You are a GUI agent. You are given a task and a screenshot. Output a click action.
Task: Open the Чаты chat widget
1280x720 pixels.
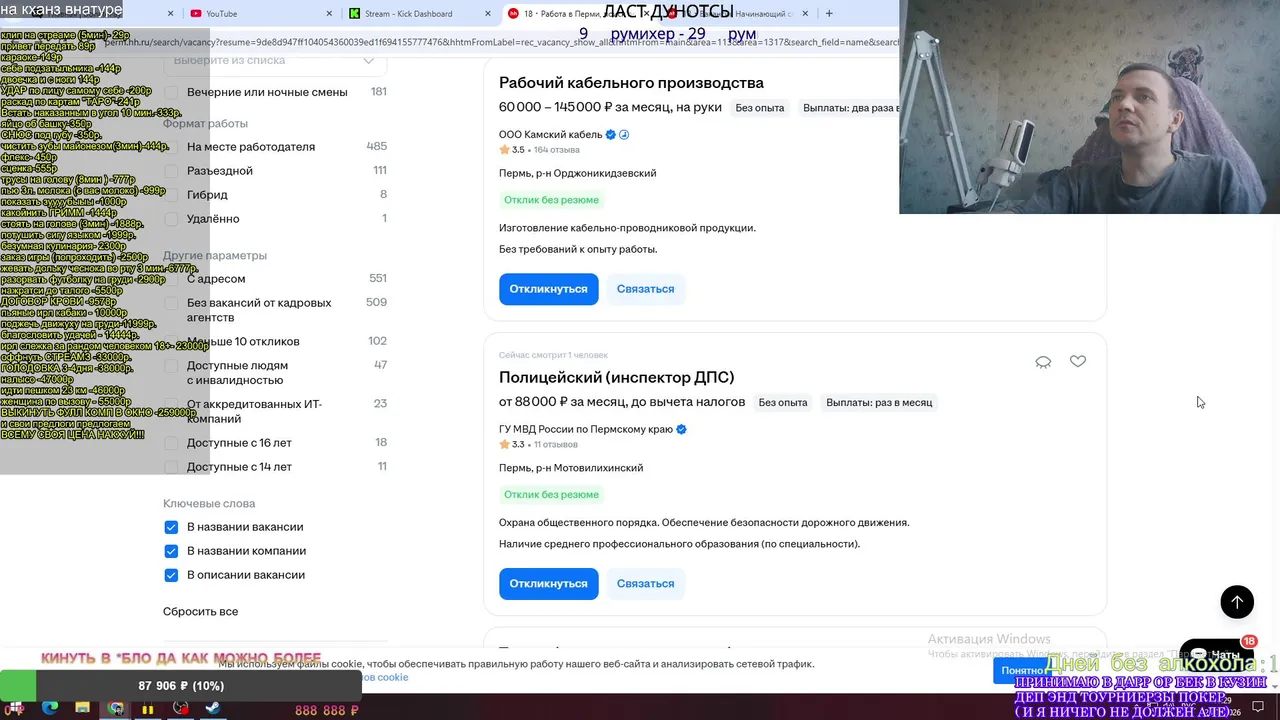[1216, 654]
